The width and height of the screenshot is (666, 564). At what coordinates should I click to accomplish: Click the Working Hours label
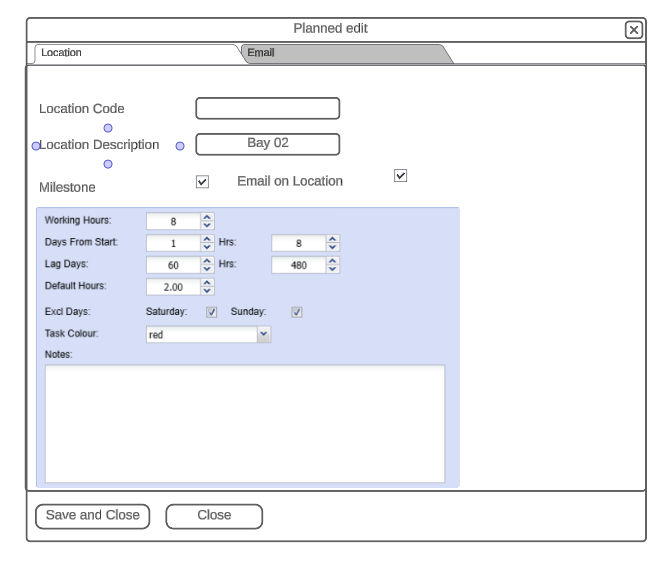tap(78, 220)
